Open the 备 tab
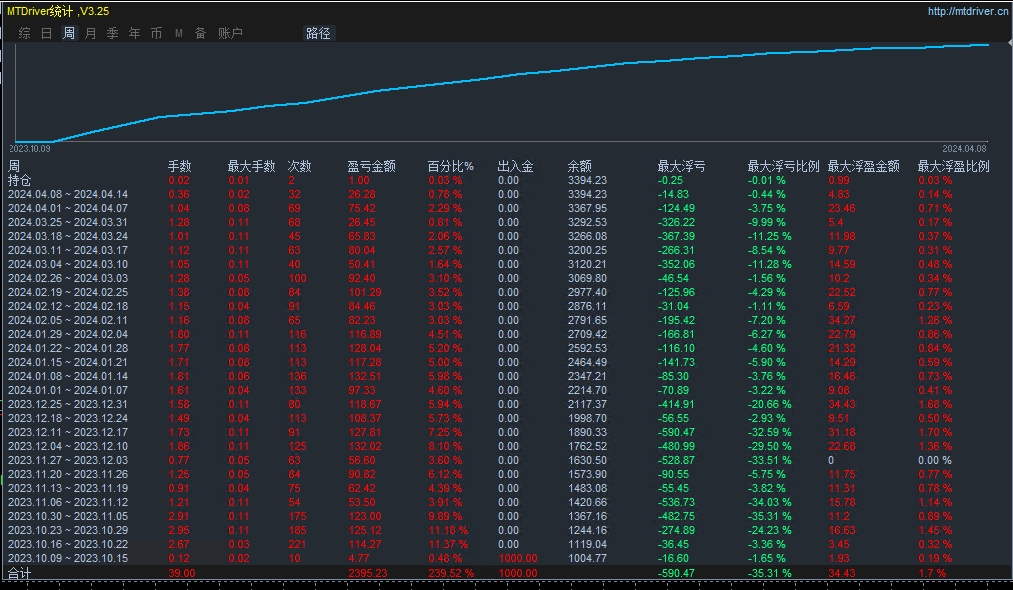Image resolution: width=1013 pixels, height=590 pixels. (200, 33)
